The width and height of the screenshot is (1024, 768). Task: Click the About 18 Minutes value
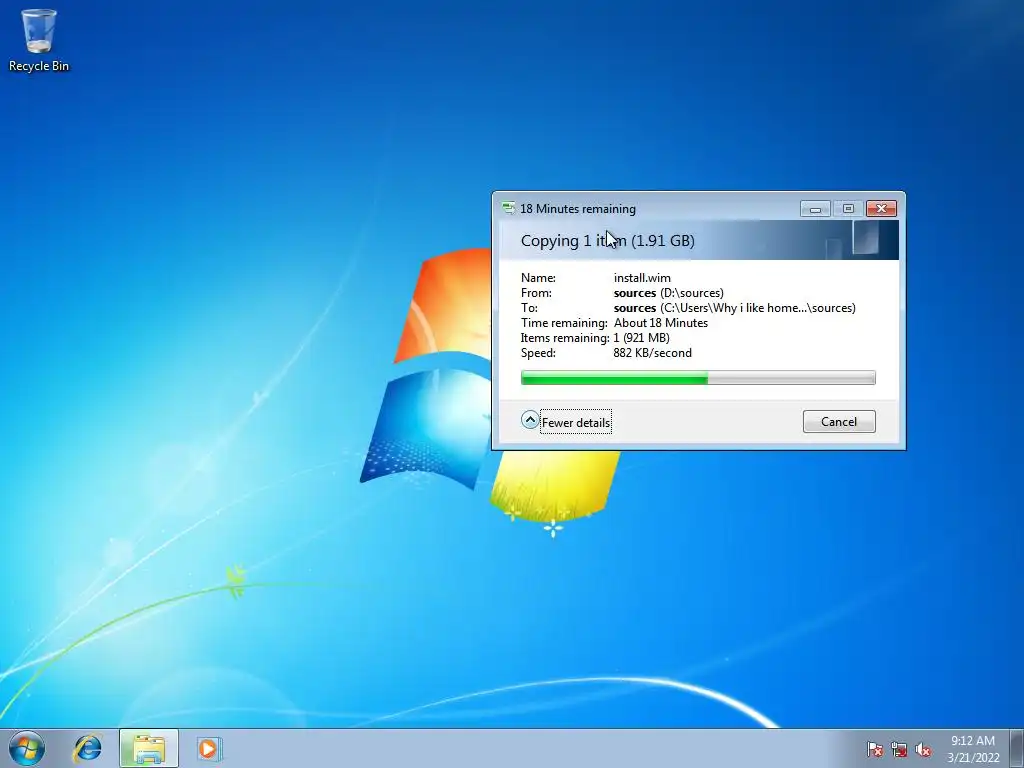[x=661, y=323]
